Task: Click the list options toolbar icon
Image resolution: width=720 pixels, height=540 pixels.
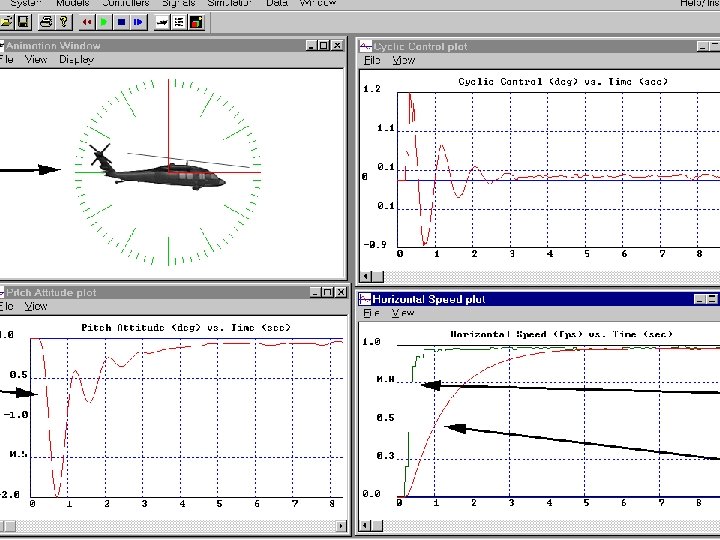Action: click(178, 21)
